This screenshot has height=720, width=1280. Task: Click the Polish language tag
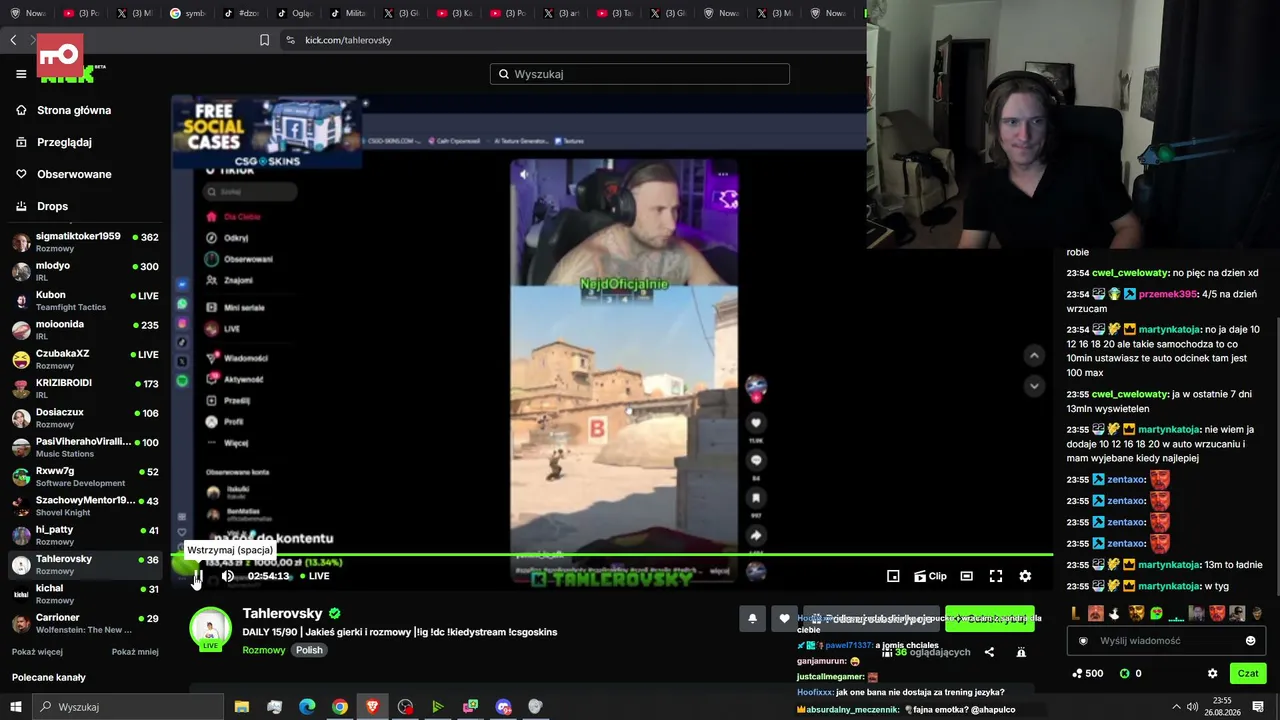309,650
